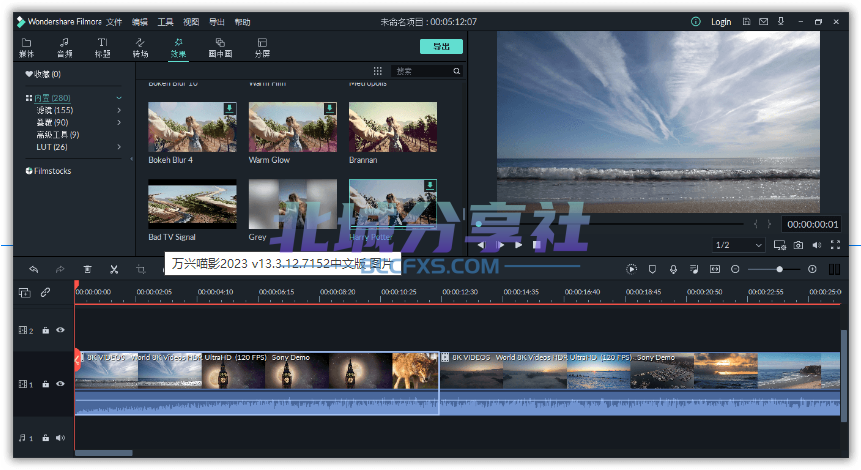Open the 标题 titles tab
Viewport: 861px width, 470px height.
coord(103,48)
